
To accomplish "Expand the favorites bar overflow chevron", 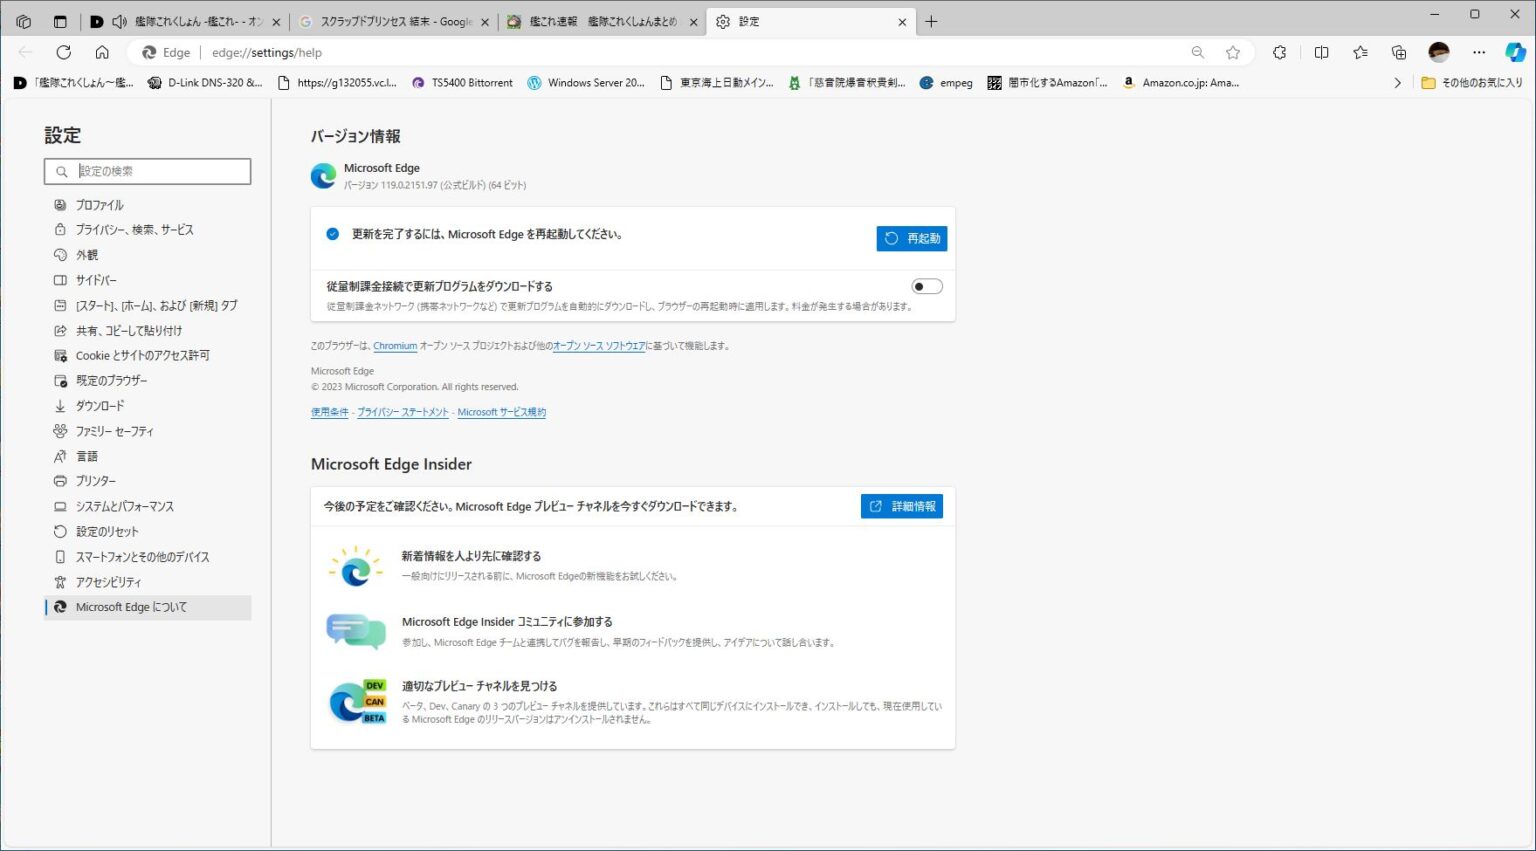I will 1398,83.
